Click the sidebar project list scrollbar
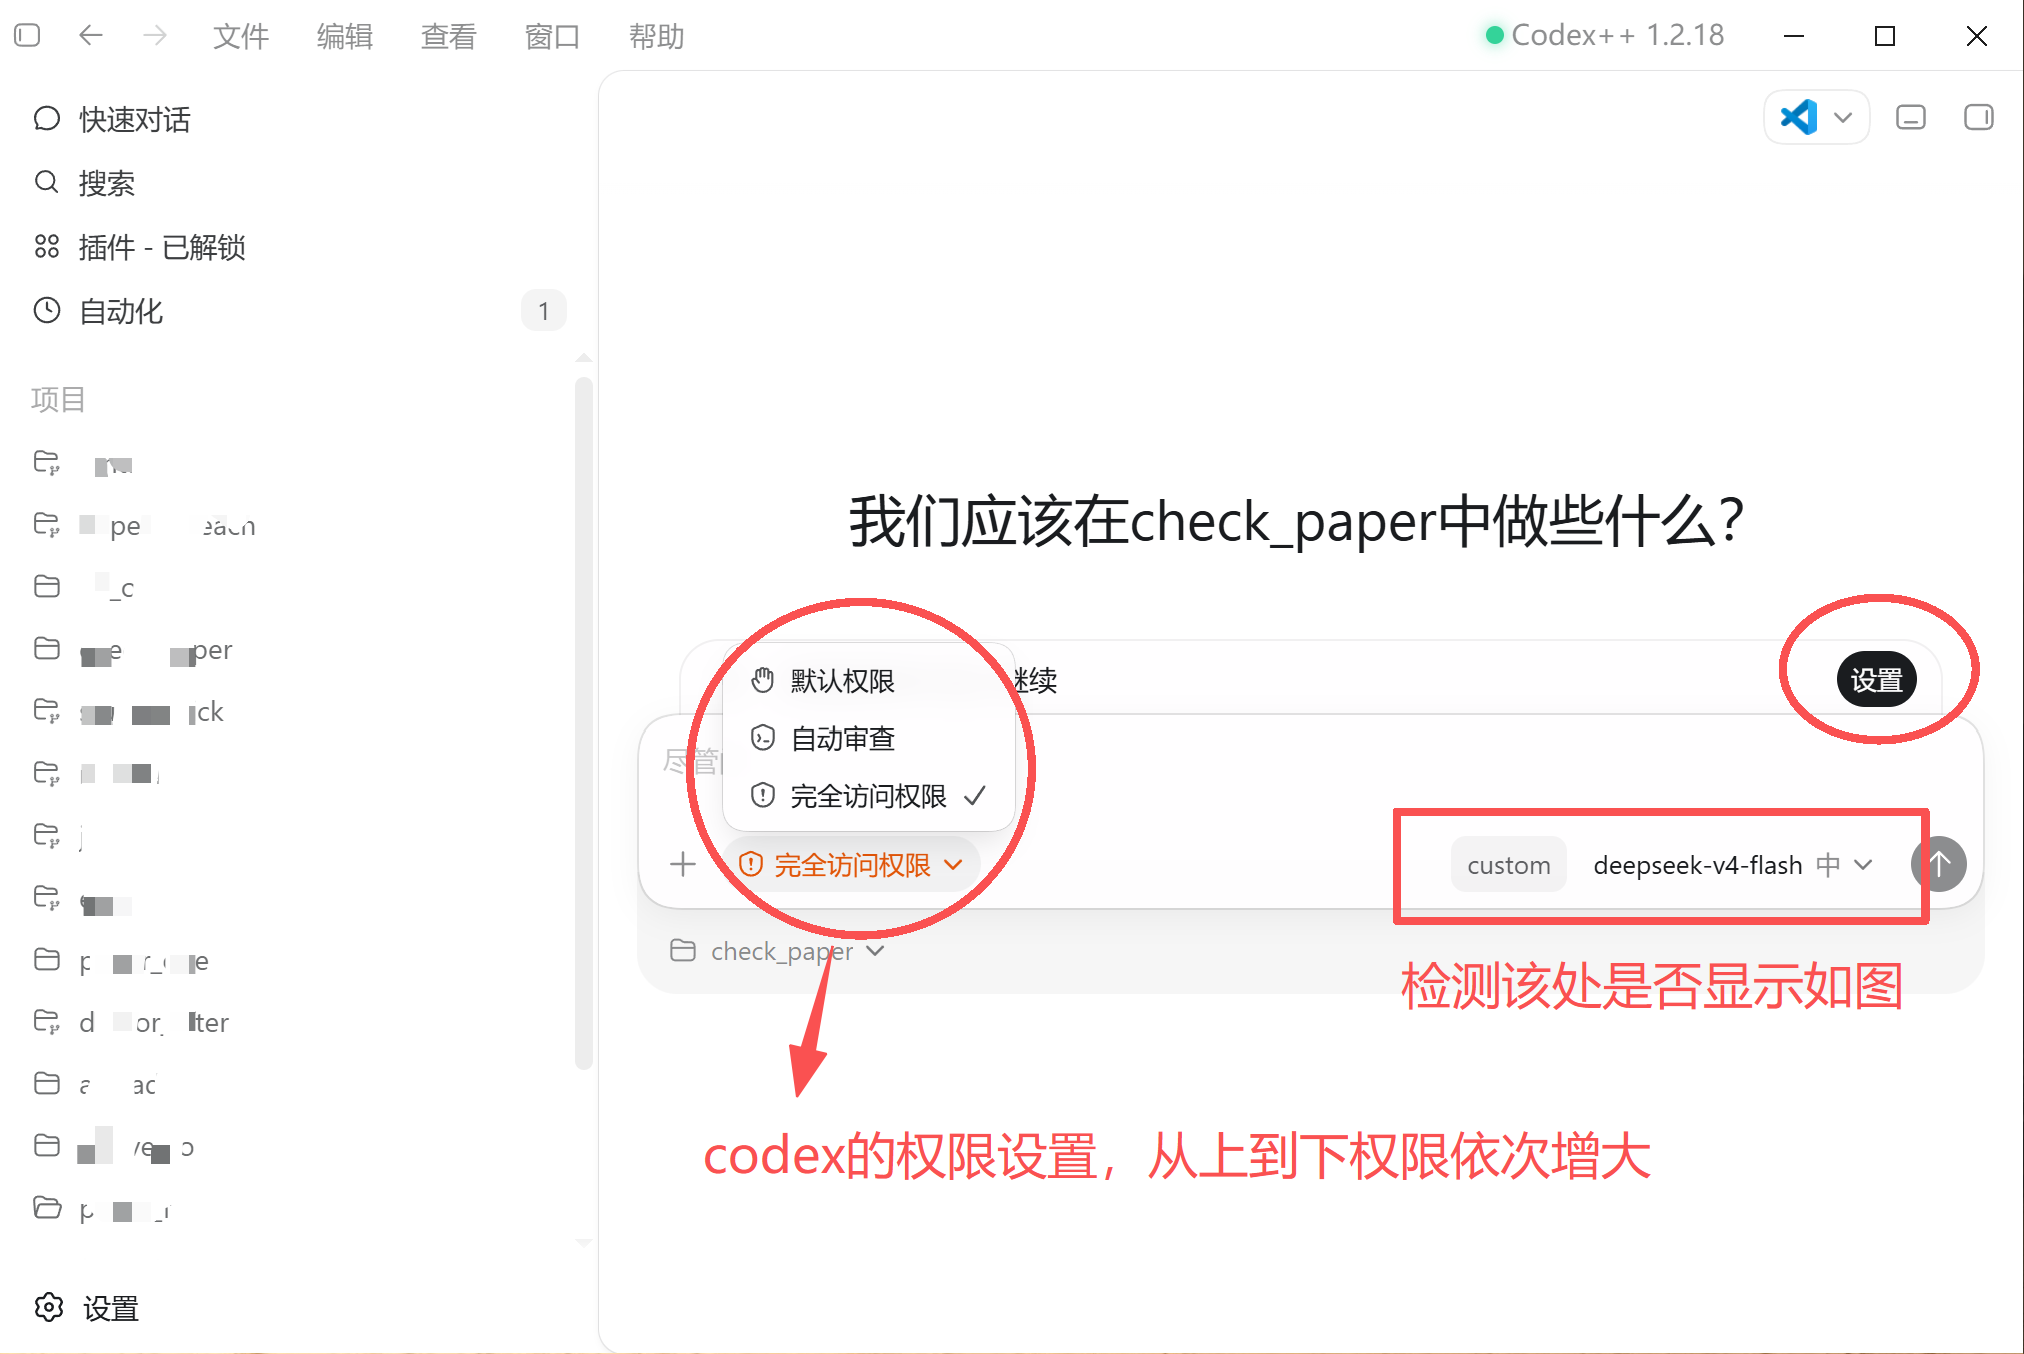 coord(584,722)
